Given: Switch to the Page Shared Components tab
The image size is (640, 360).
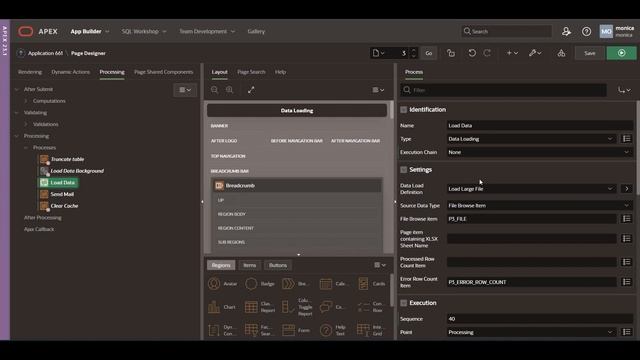Looking at the screenshot, I should coord(163,72).
